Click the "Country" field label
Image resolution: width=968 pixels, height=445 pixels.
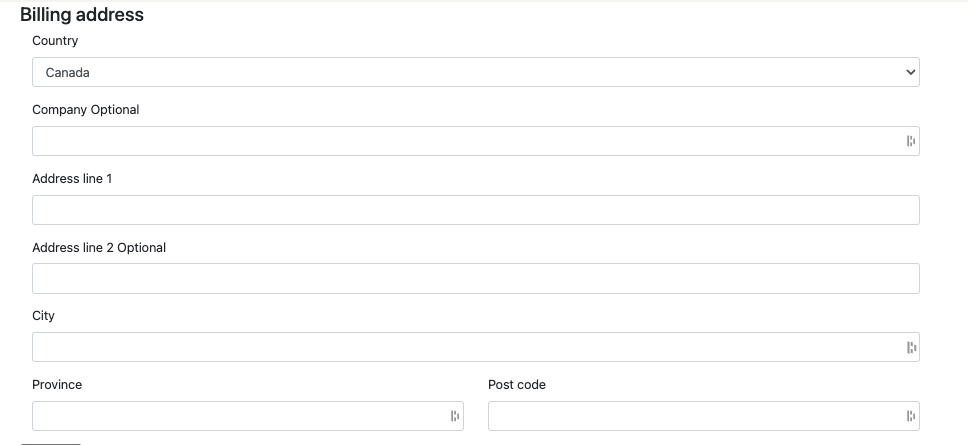pyautogui.click(x=55, y=41)
